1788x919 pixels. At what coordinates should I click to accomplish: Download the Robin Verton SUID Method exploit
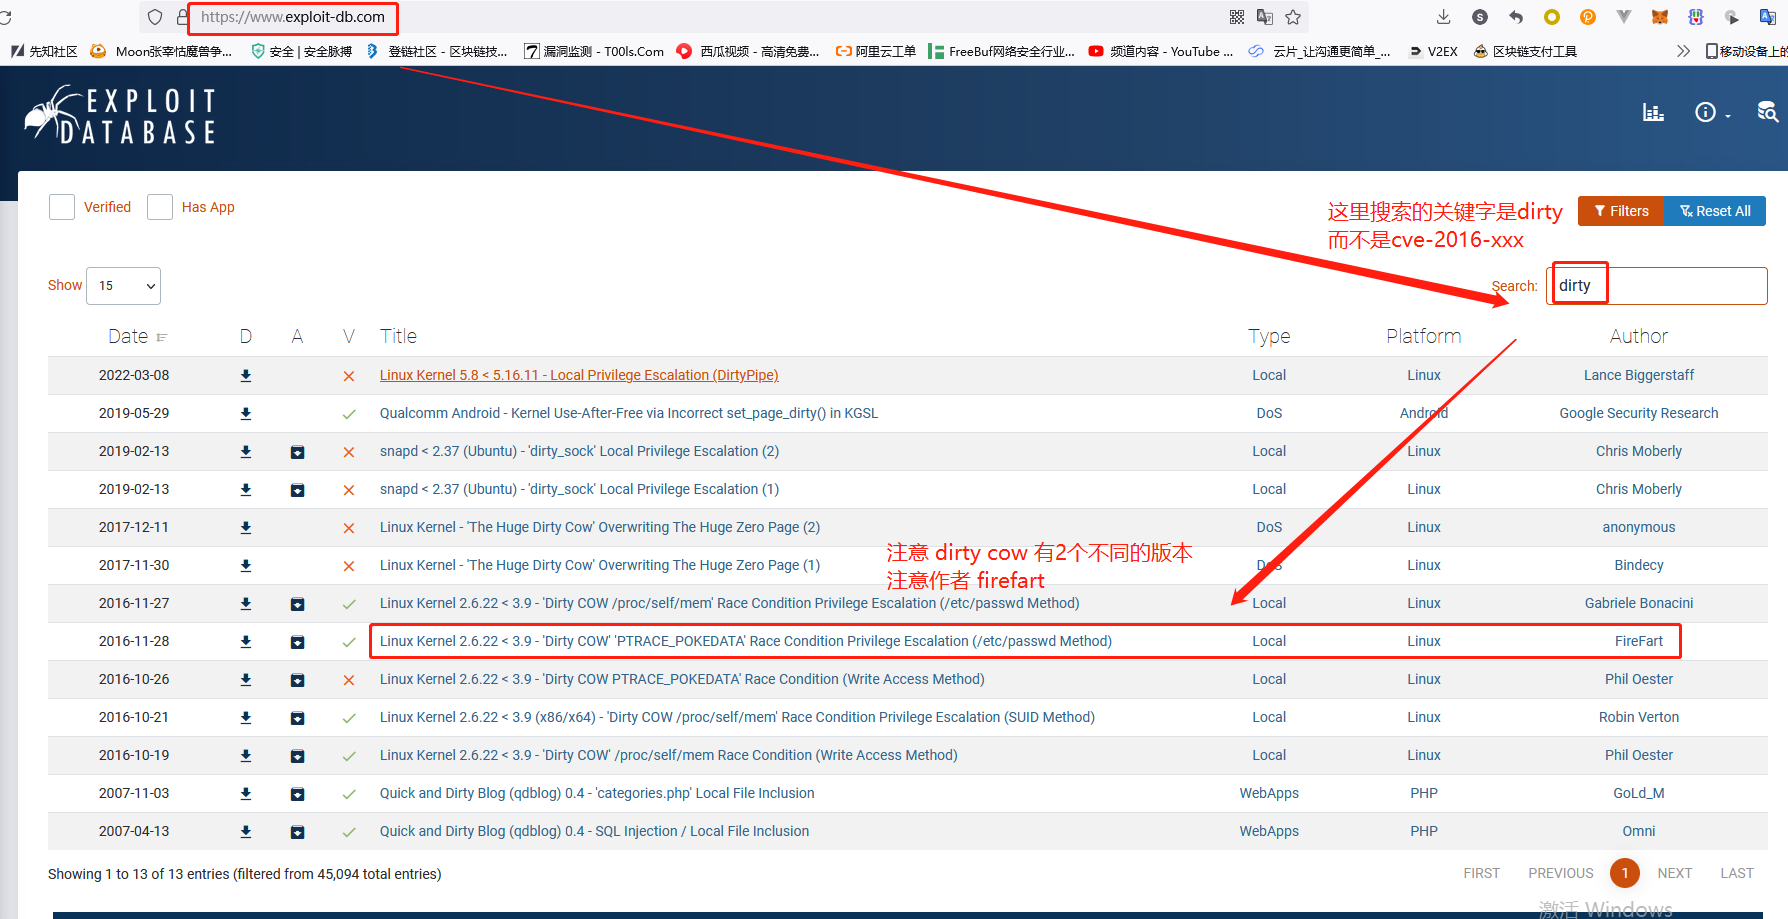pyautogui.click(x=246, y=718)
